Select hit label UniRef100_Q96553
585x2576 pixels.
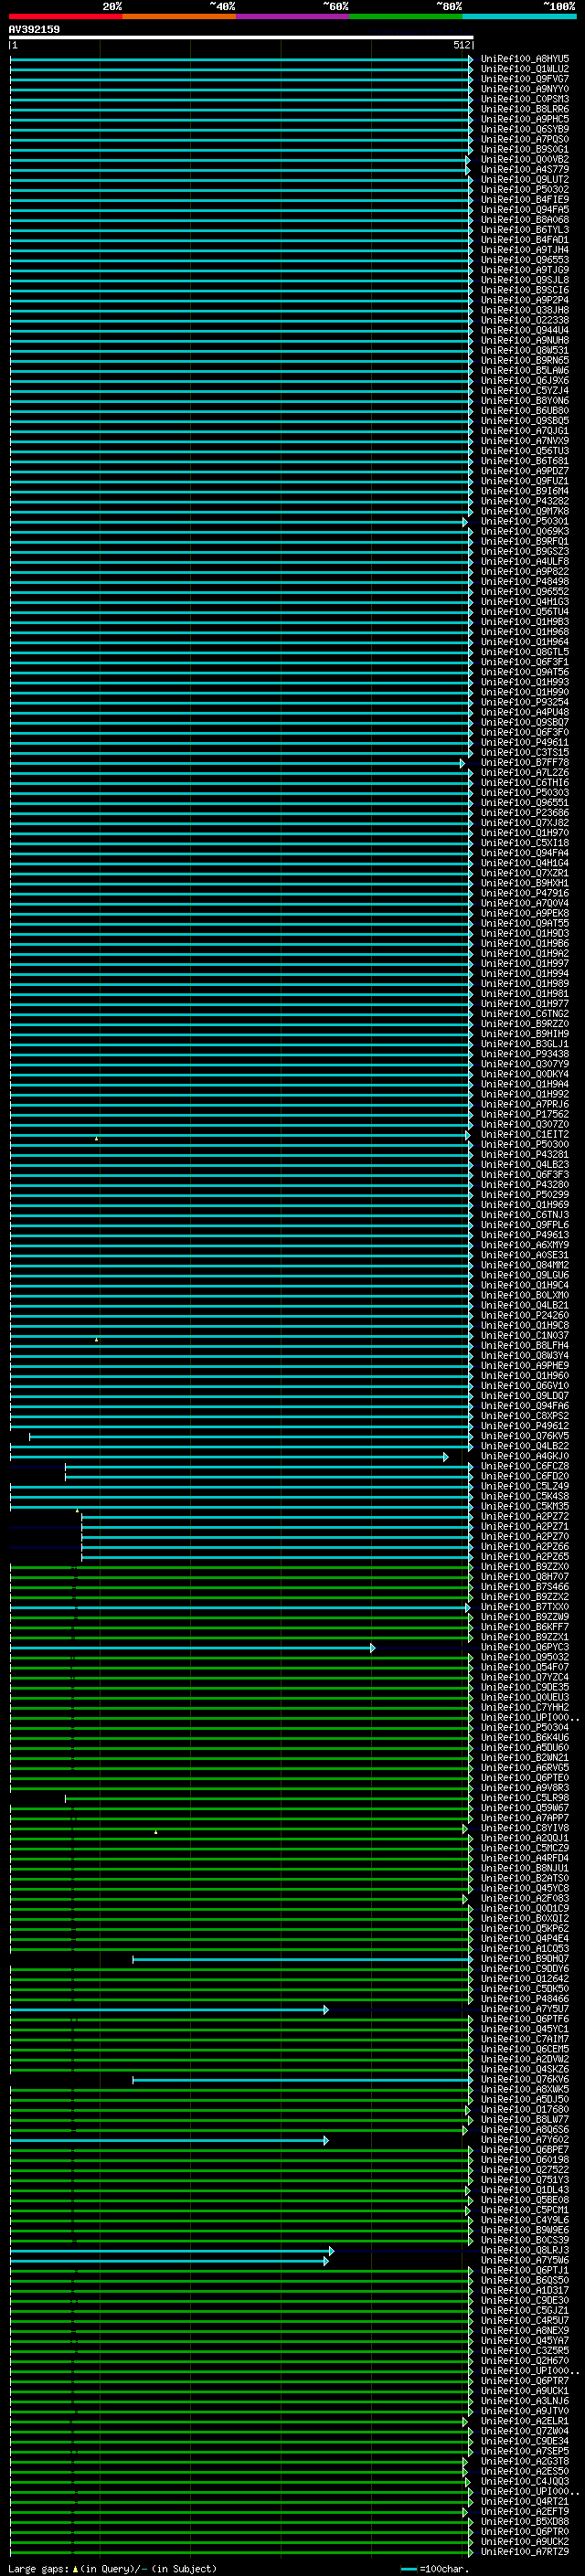pos(525,260)
